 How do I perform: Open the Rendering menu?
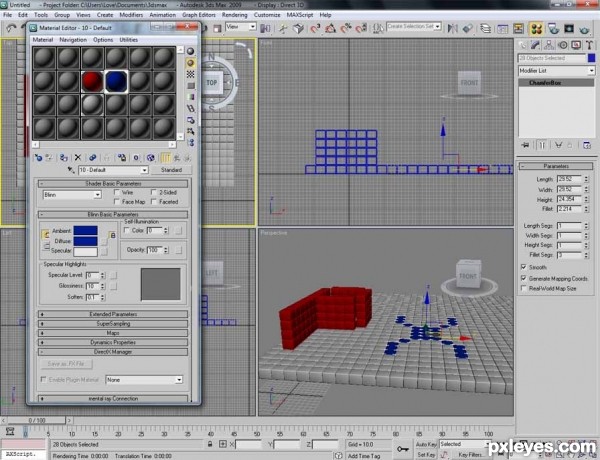tap(235, 15)
